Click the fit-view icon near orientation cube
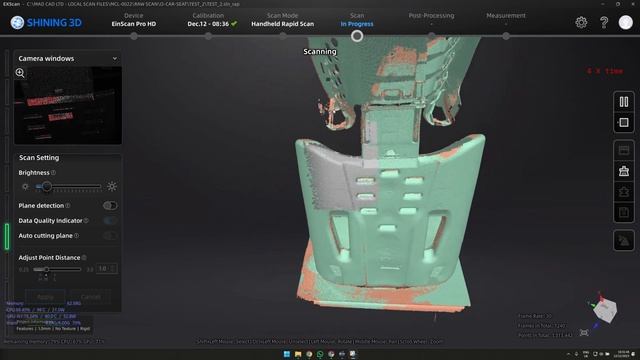This screenshot has height=360, width=640. point(584,333)
